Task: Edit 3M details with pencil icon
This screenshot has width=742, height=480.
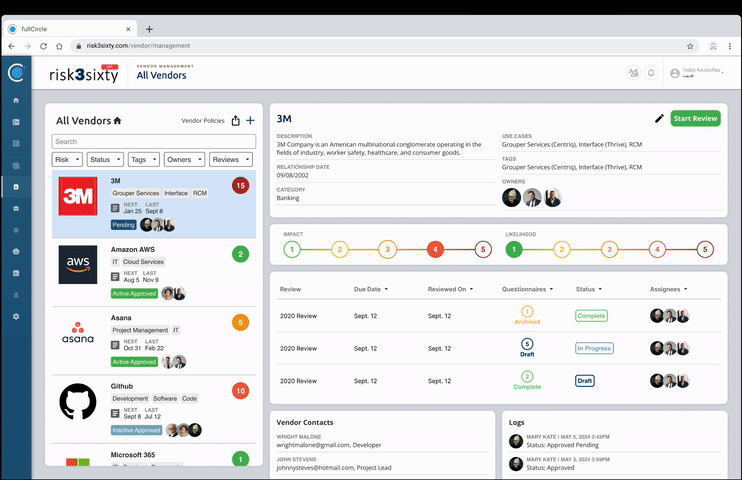Action: coord(659,118)
